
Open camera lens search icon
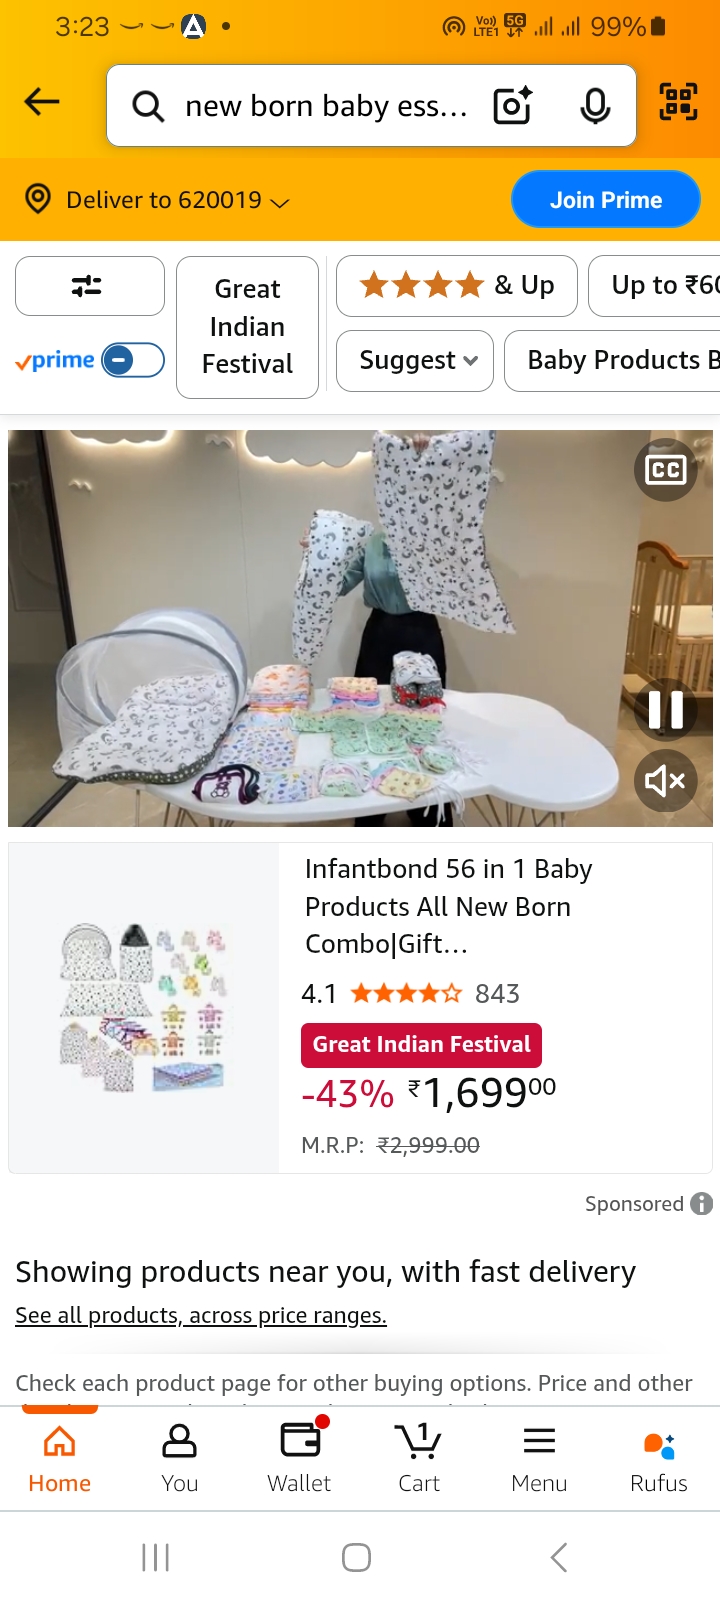tap(513, 105)
